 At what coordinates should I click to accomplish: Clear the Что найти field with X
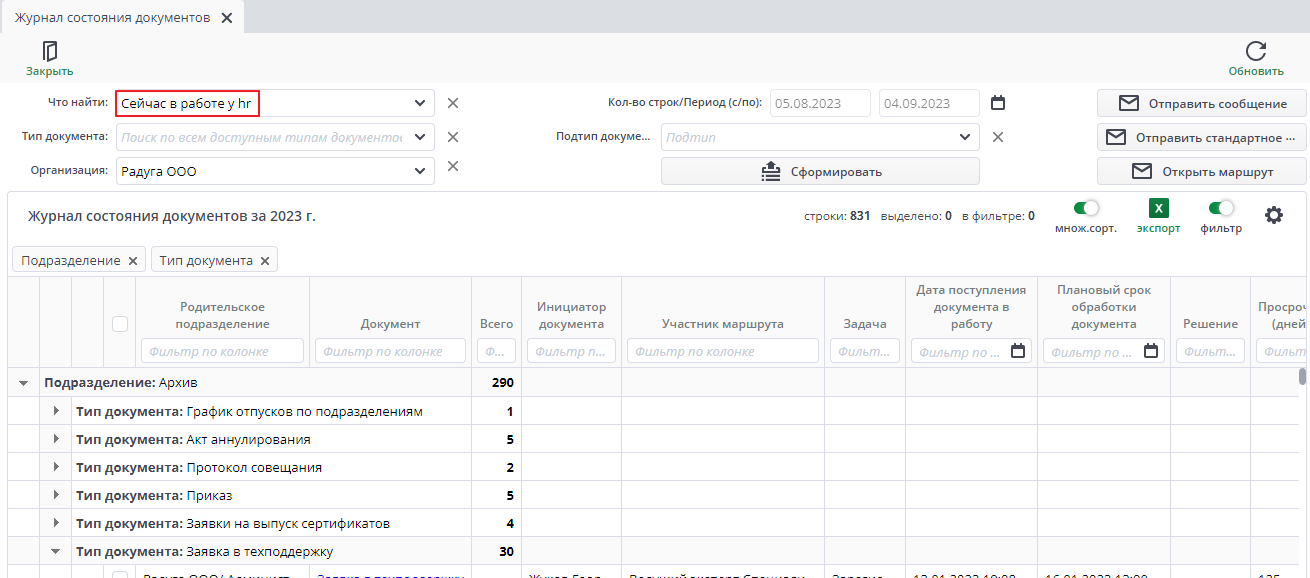[x=453, y=103]
